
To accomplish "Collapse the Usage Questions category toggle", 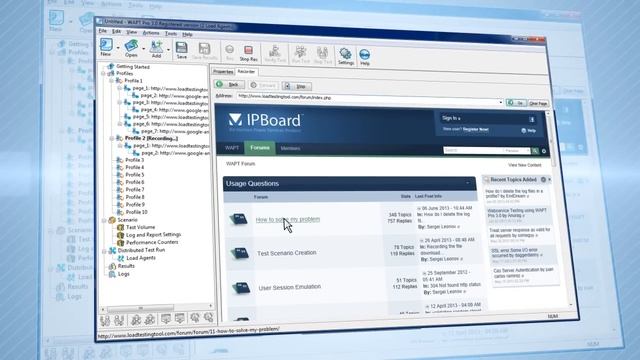I will [468, 183].
